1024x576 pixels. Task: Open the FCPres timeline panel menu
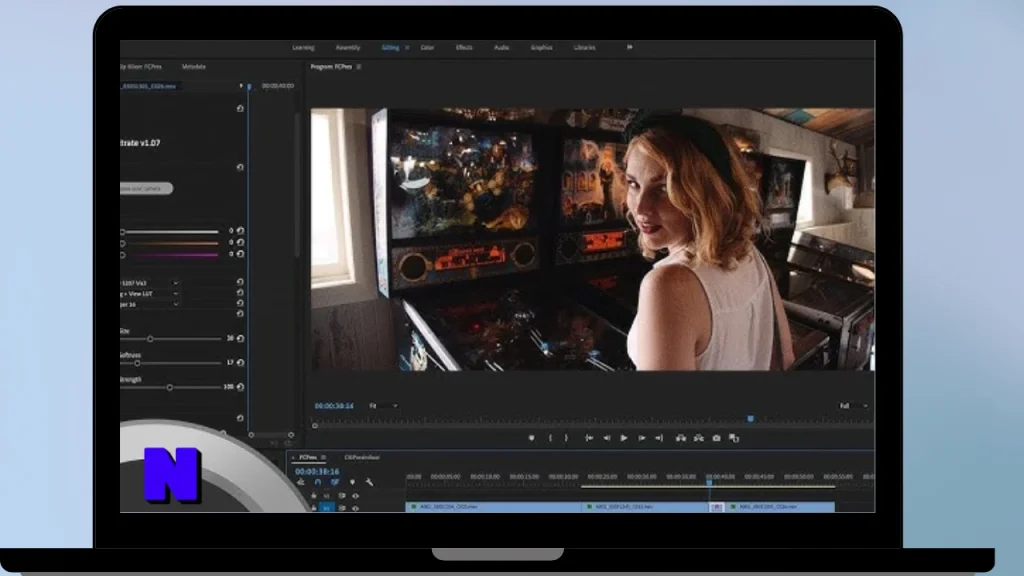tap(323, 457)
